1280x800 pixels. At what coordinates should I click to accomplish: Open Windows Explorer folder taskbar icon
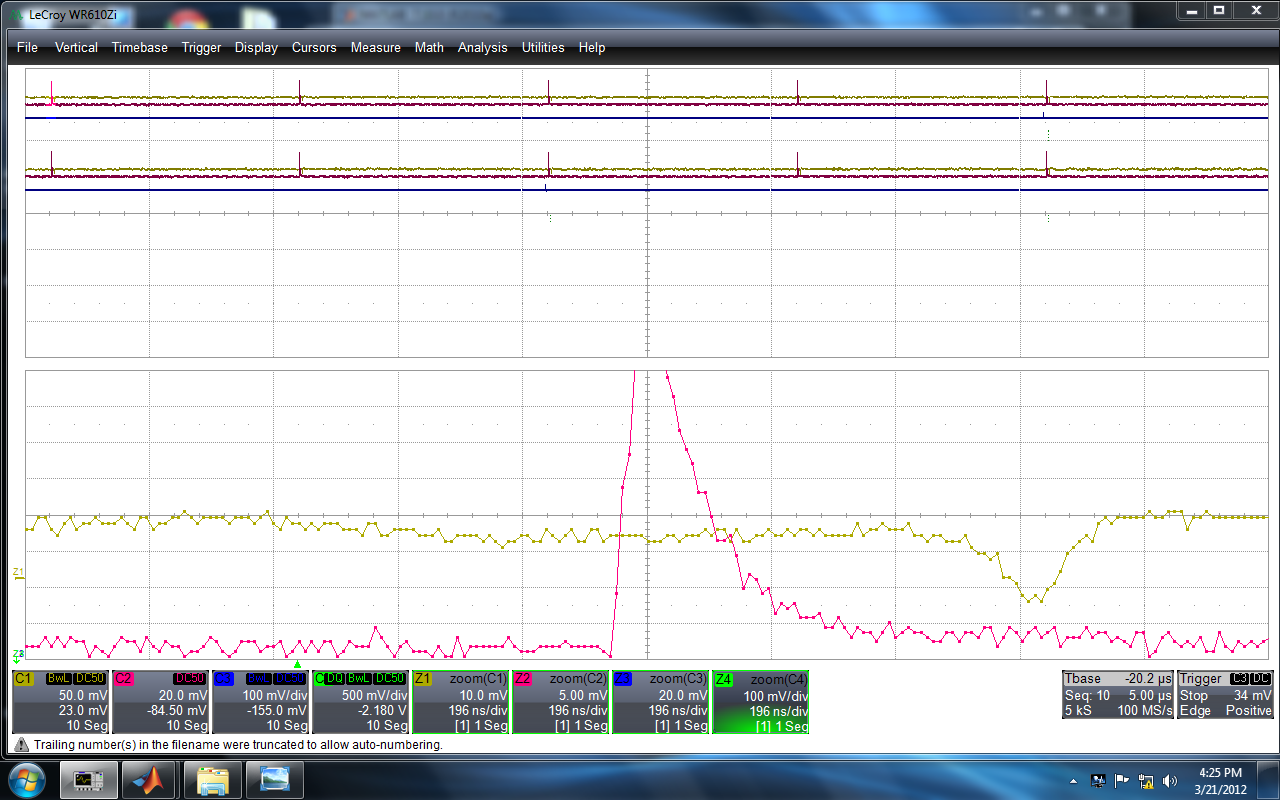(213, 779)
